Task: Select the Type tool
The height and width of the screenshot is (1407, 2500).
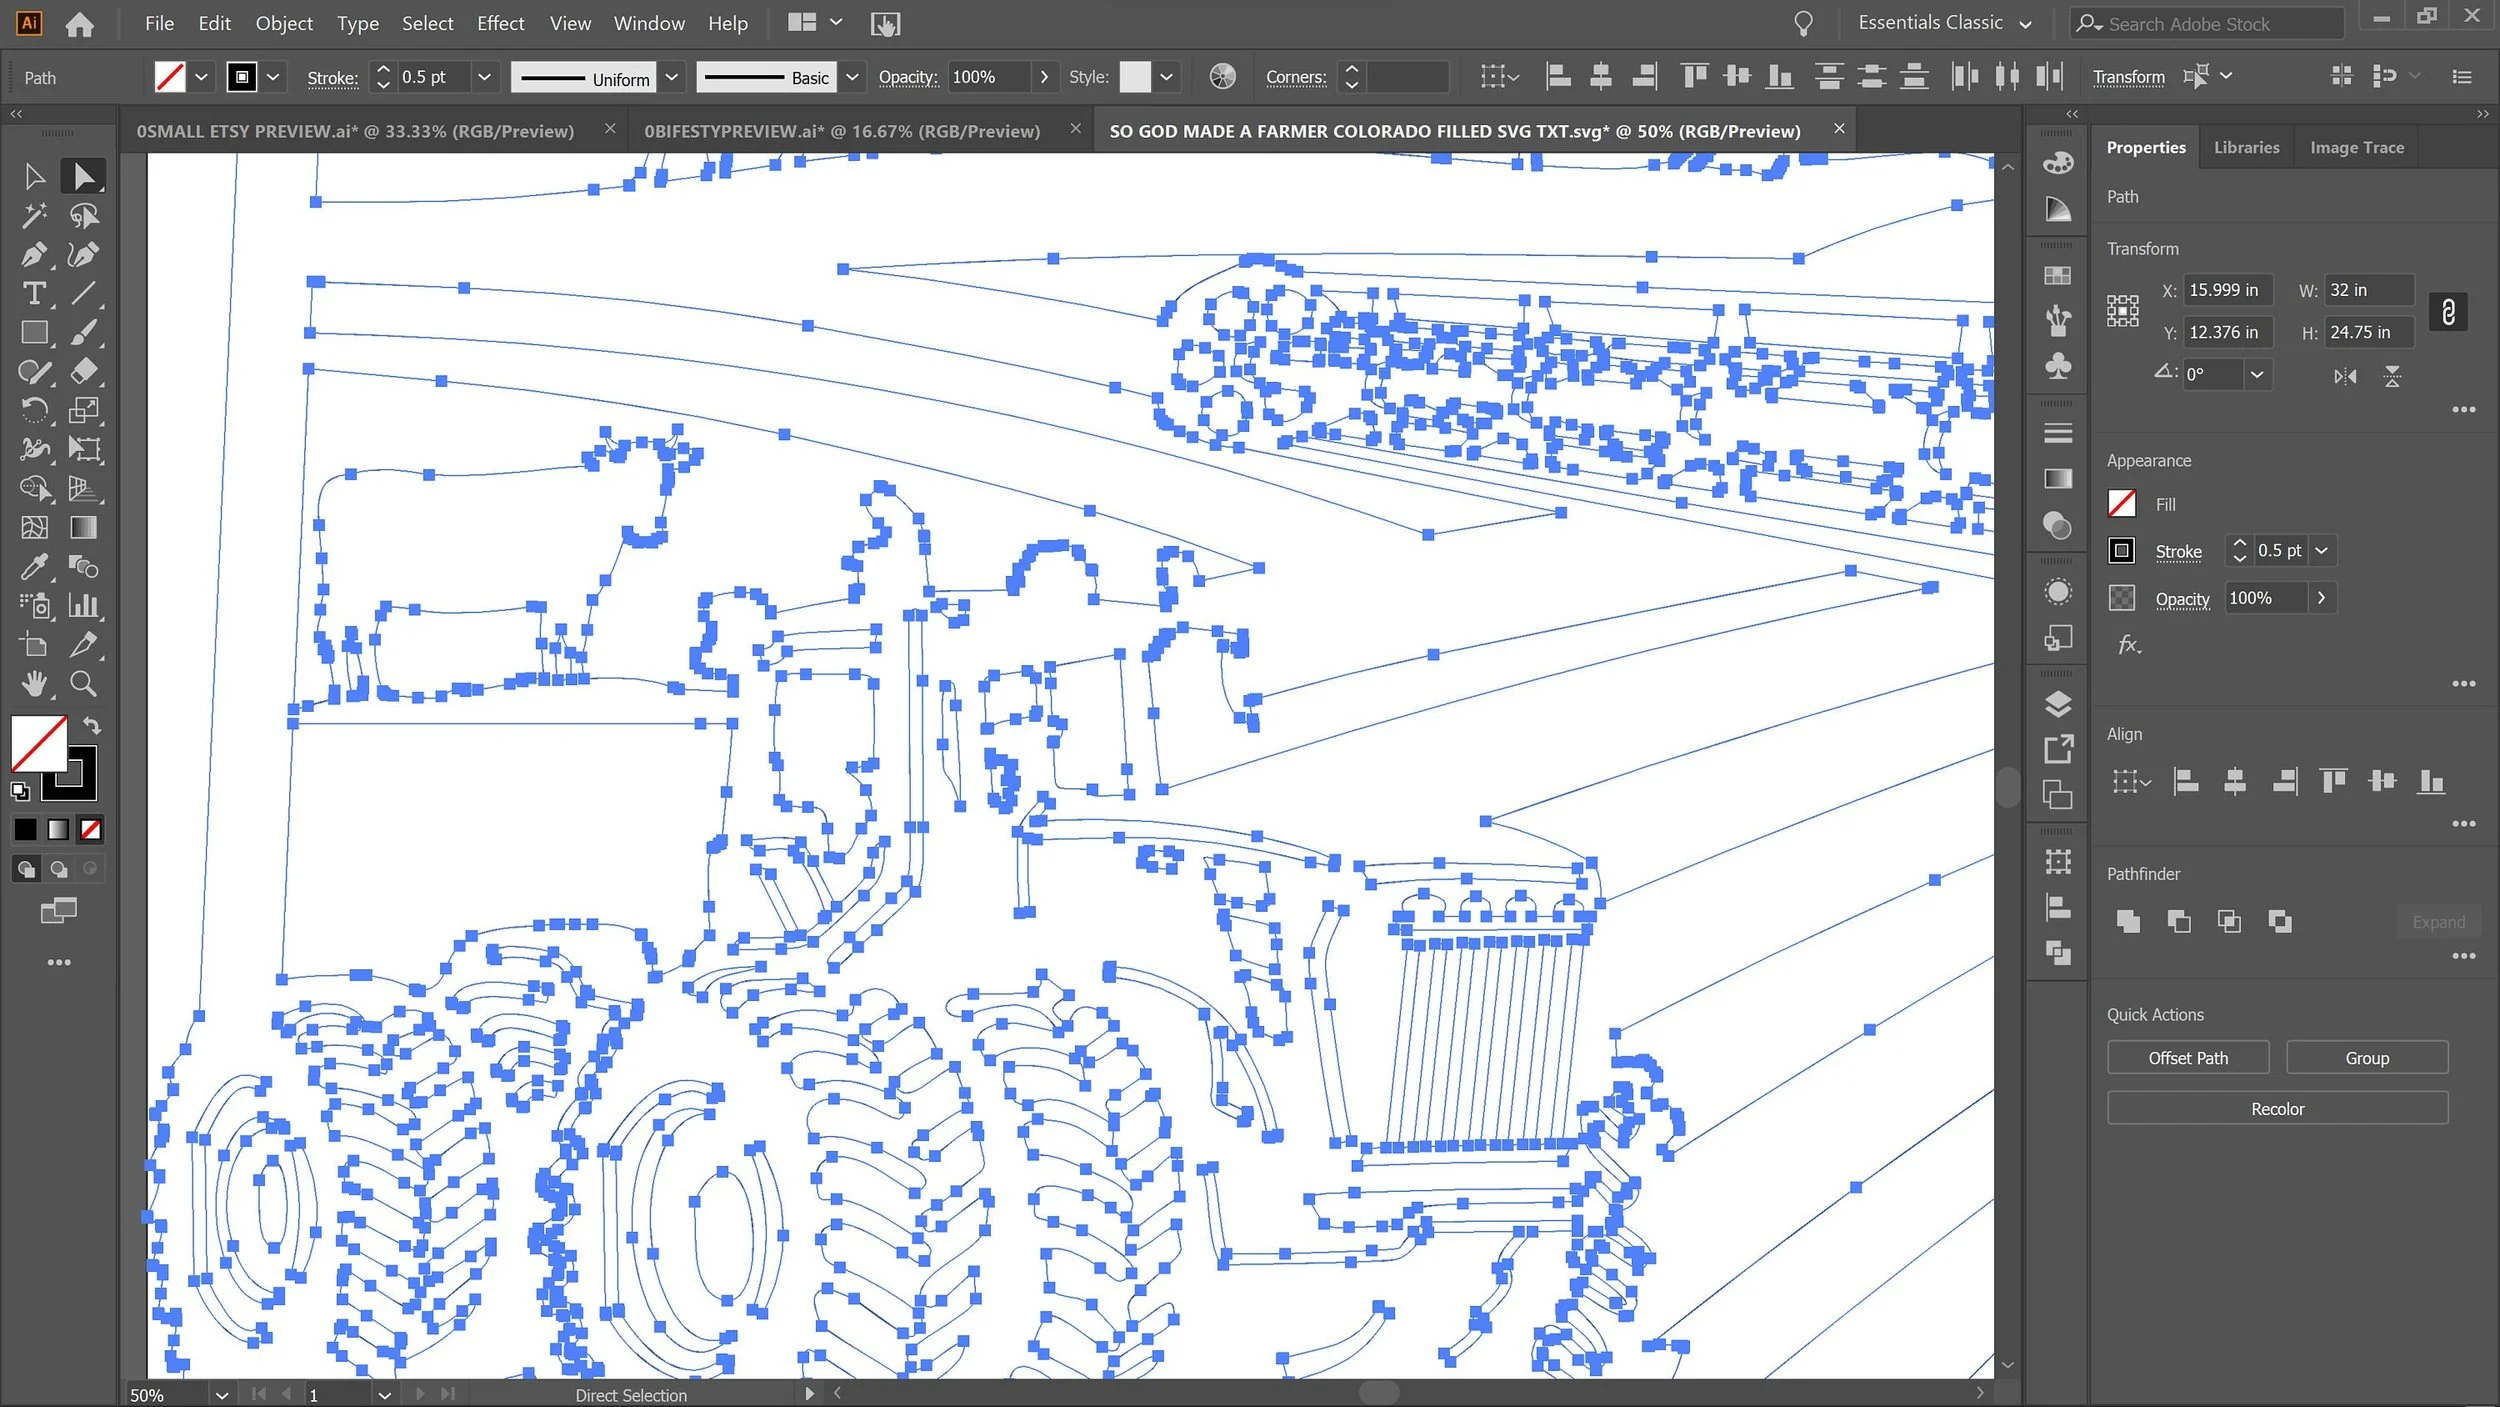Action: click(x=33, y=294)
